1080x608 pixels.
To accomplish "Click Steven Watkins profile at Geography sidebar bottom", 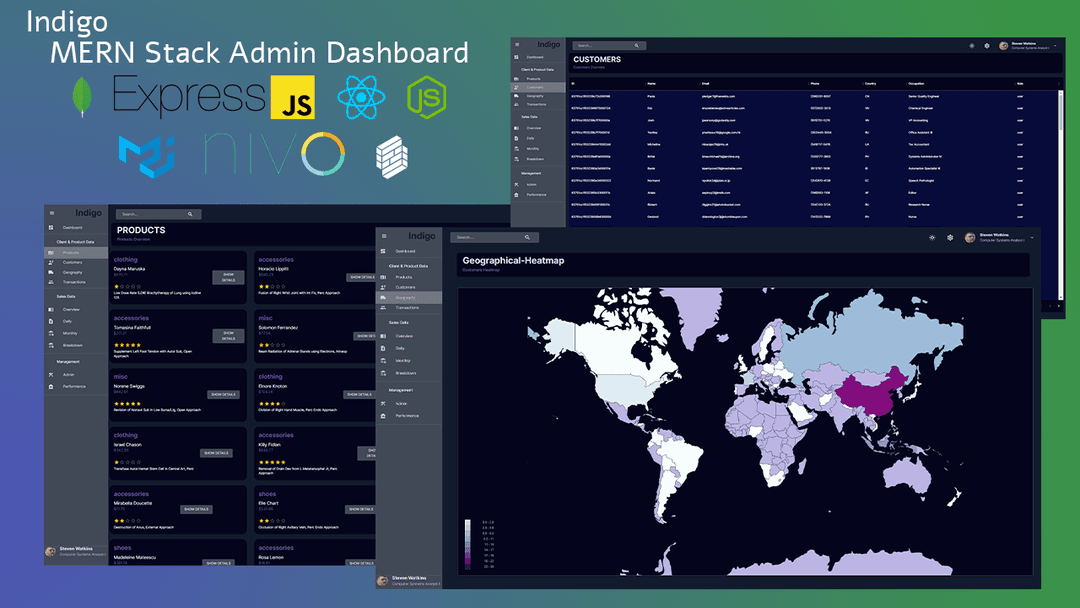I will (409, 580).
